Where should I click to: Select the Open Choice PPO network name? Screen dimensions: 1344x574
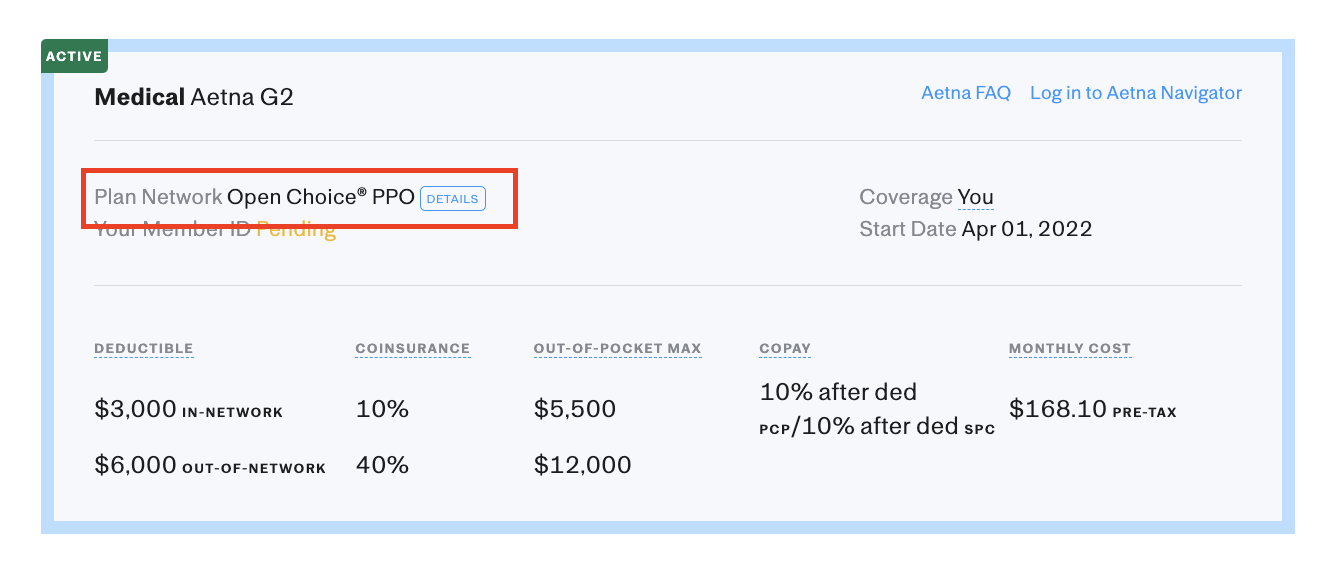point(320,197)
